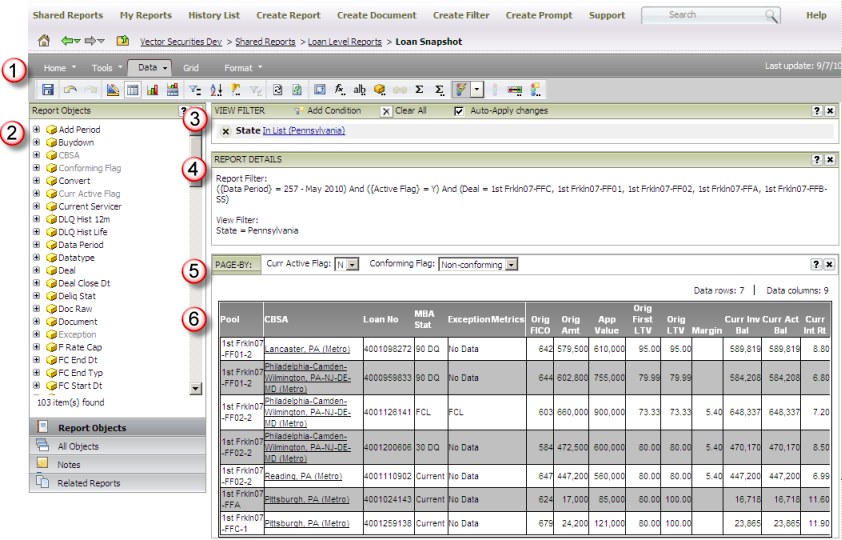Screen dimensions: 842x540
Task: Open the Conforming Flag dropdown
Action: coord(511,264)
